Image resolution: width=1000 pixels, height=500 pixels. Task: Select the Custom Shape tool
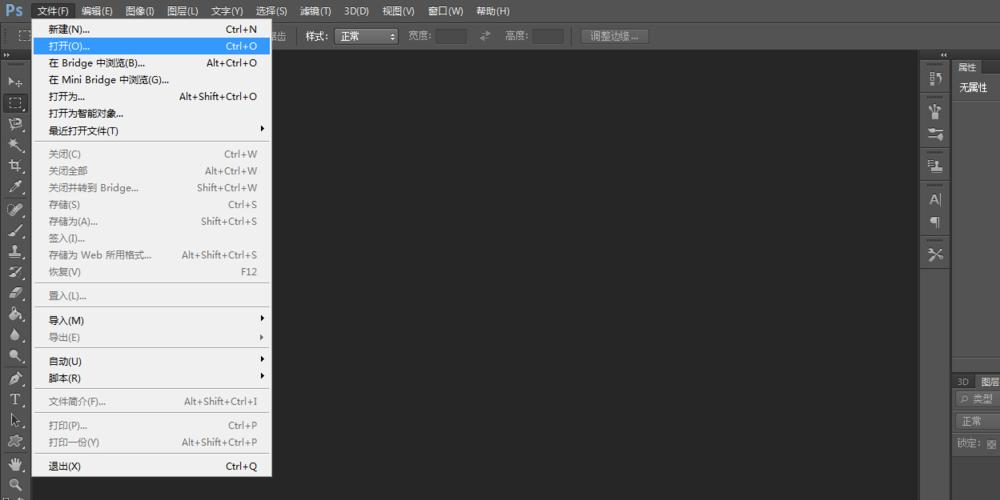coord(15,442)
